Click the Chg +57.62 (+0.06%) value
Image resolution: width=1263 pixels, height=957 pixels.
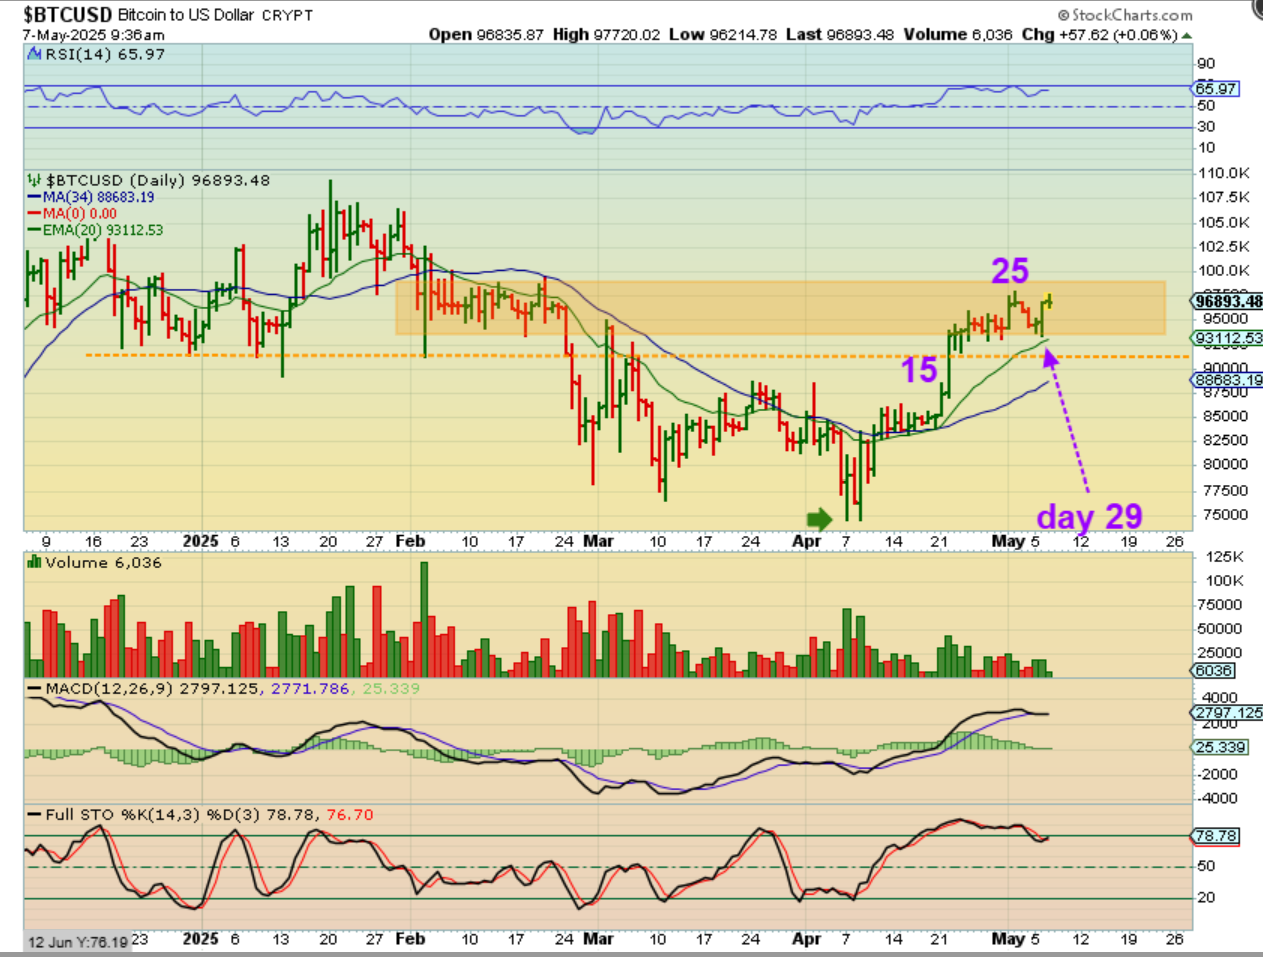click(x=1100, y=34)
